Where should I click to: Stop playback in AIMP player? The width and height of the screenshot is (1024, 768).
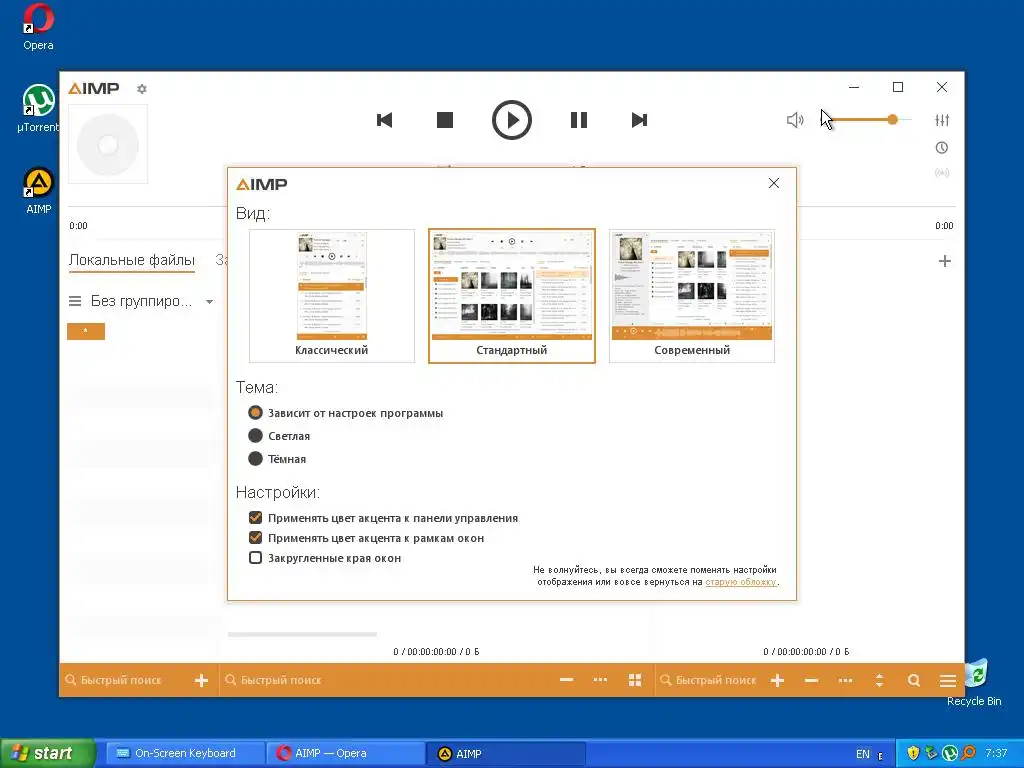coord(445,120)
